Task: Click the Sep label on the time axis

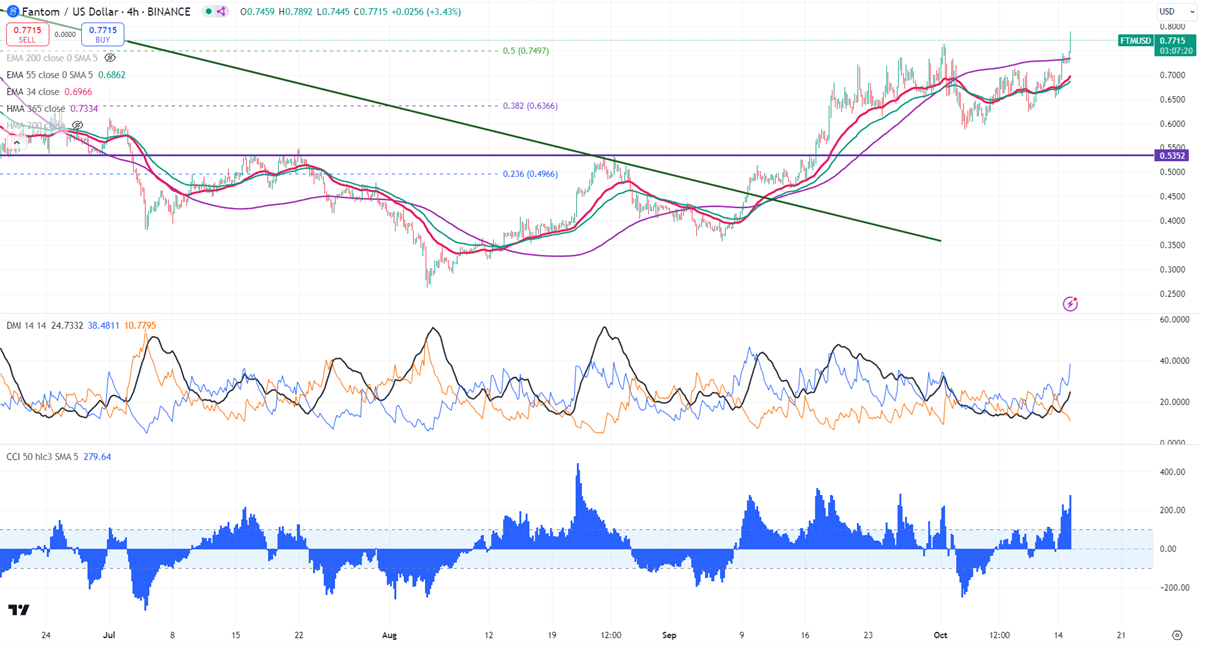Action: [x=669, y=634]
